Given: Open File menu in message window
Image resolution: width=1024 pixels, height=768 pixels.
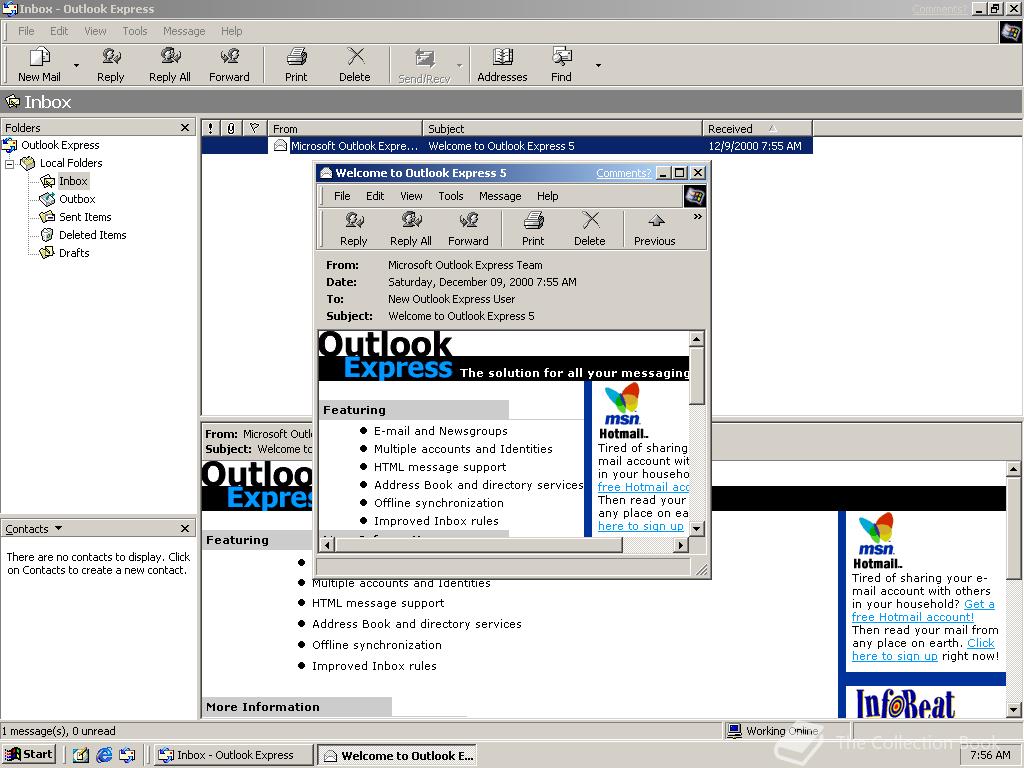Looking at the screenshot, I should 342,196.
